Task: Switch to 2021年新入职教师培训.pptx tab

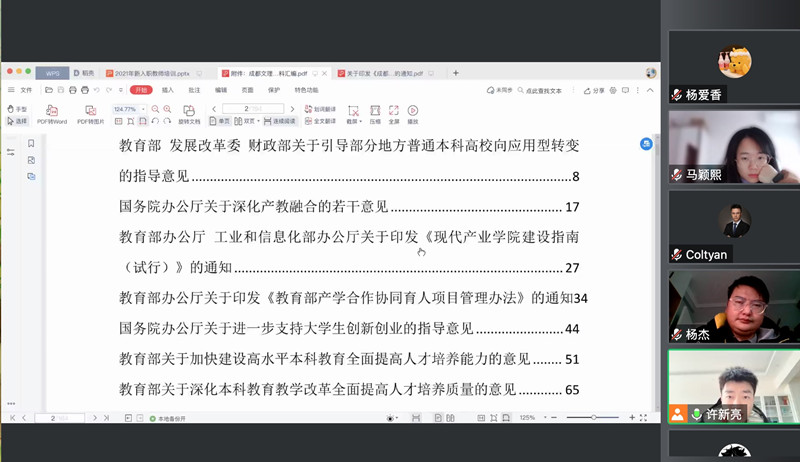Action: pos(152,73)
